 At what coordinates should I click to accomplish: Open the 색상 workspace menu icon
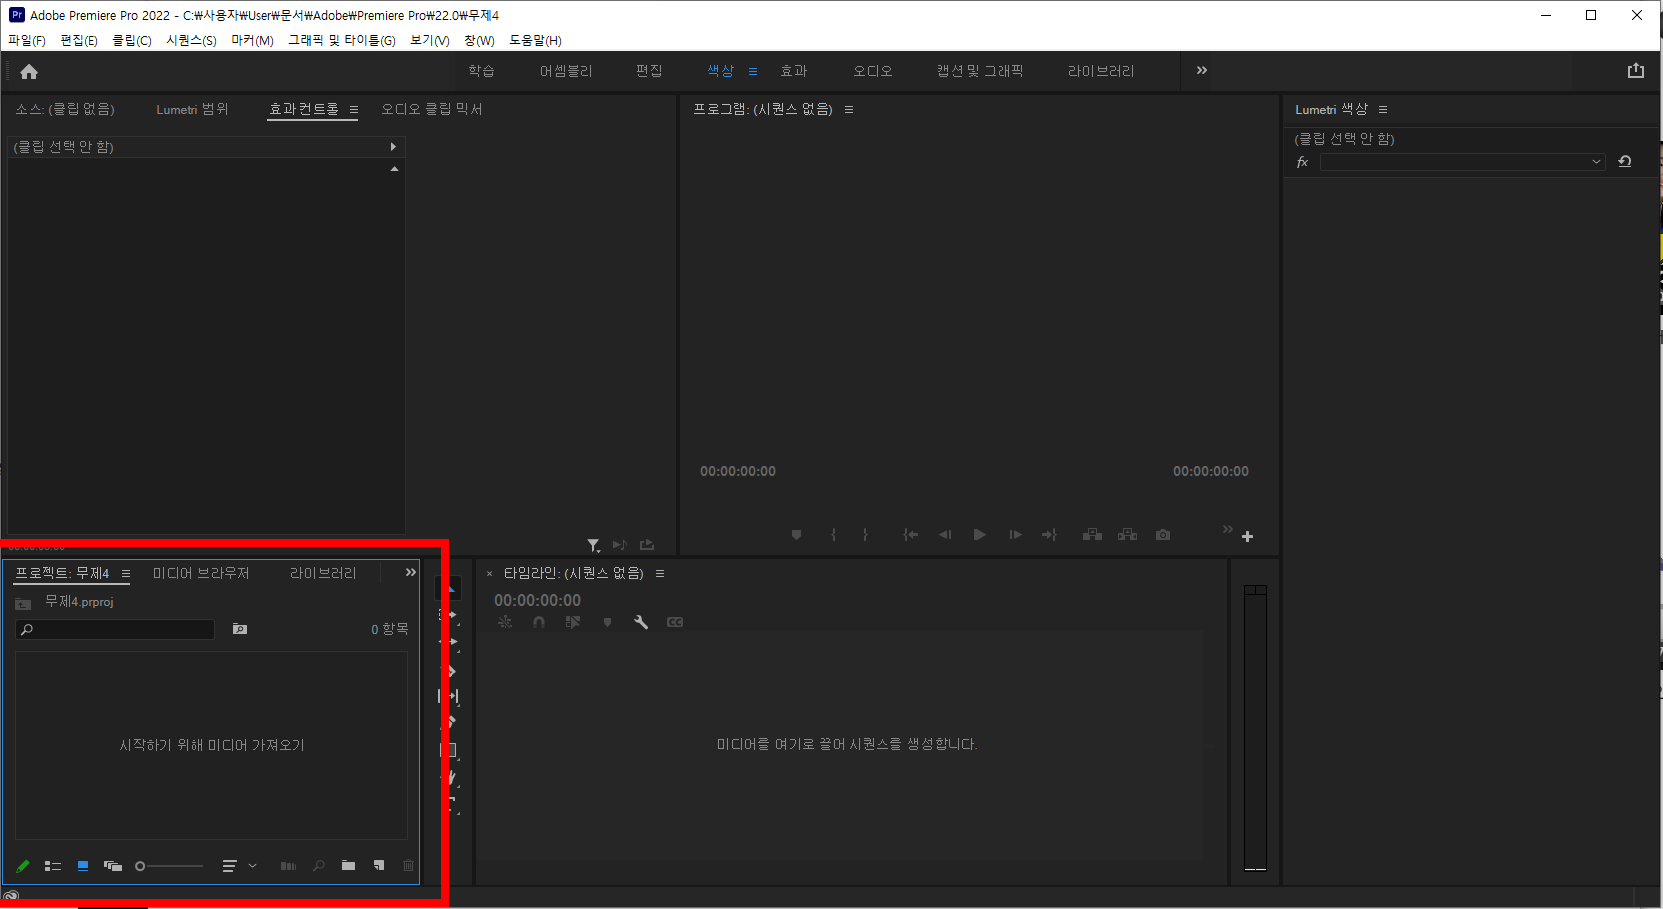point(753,71)
